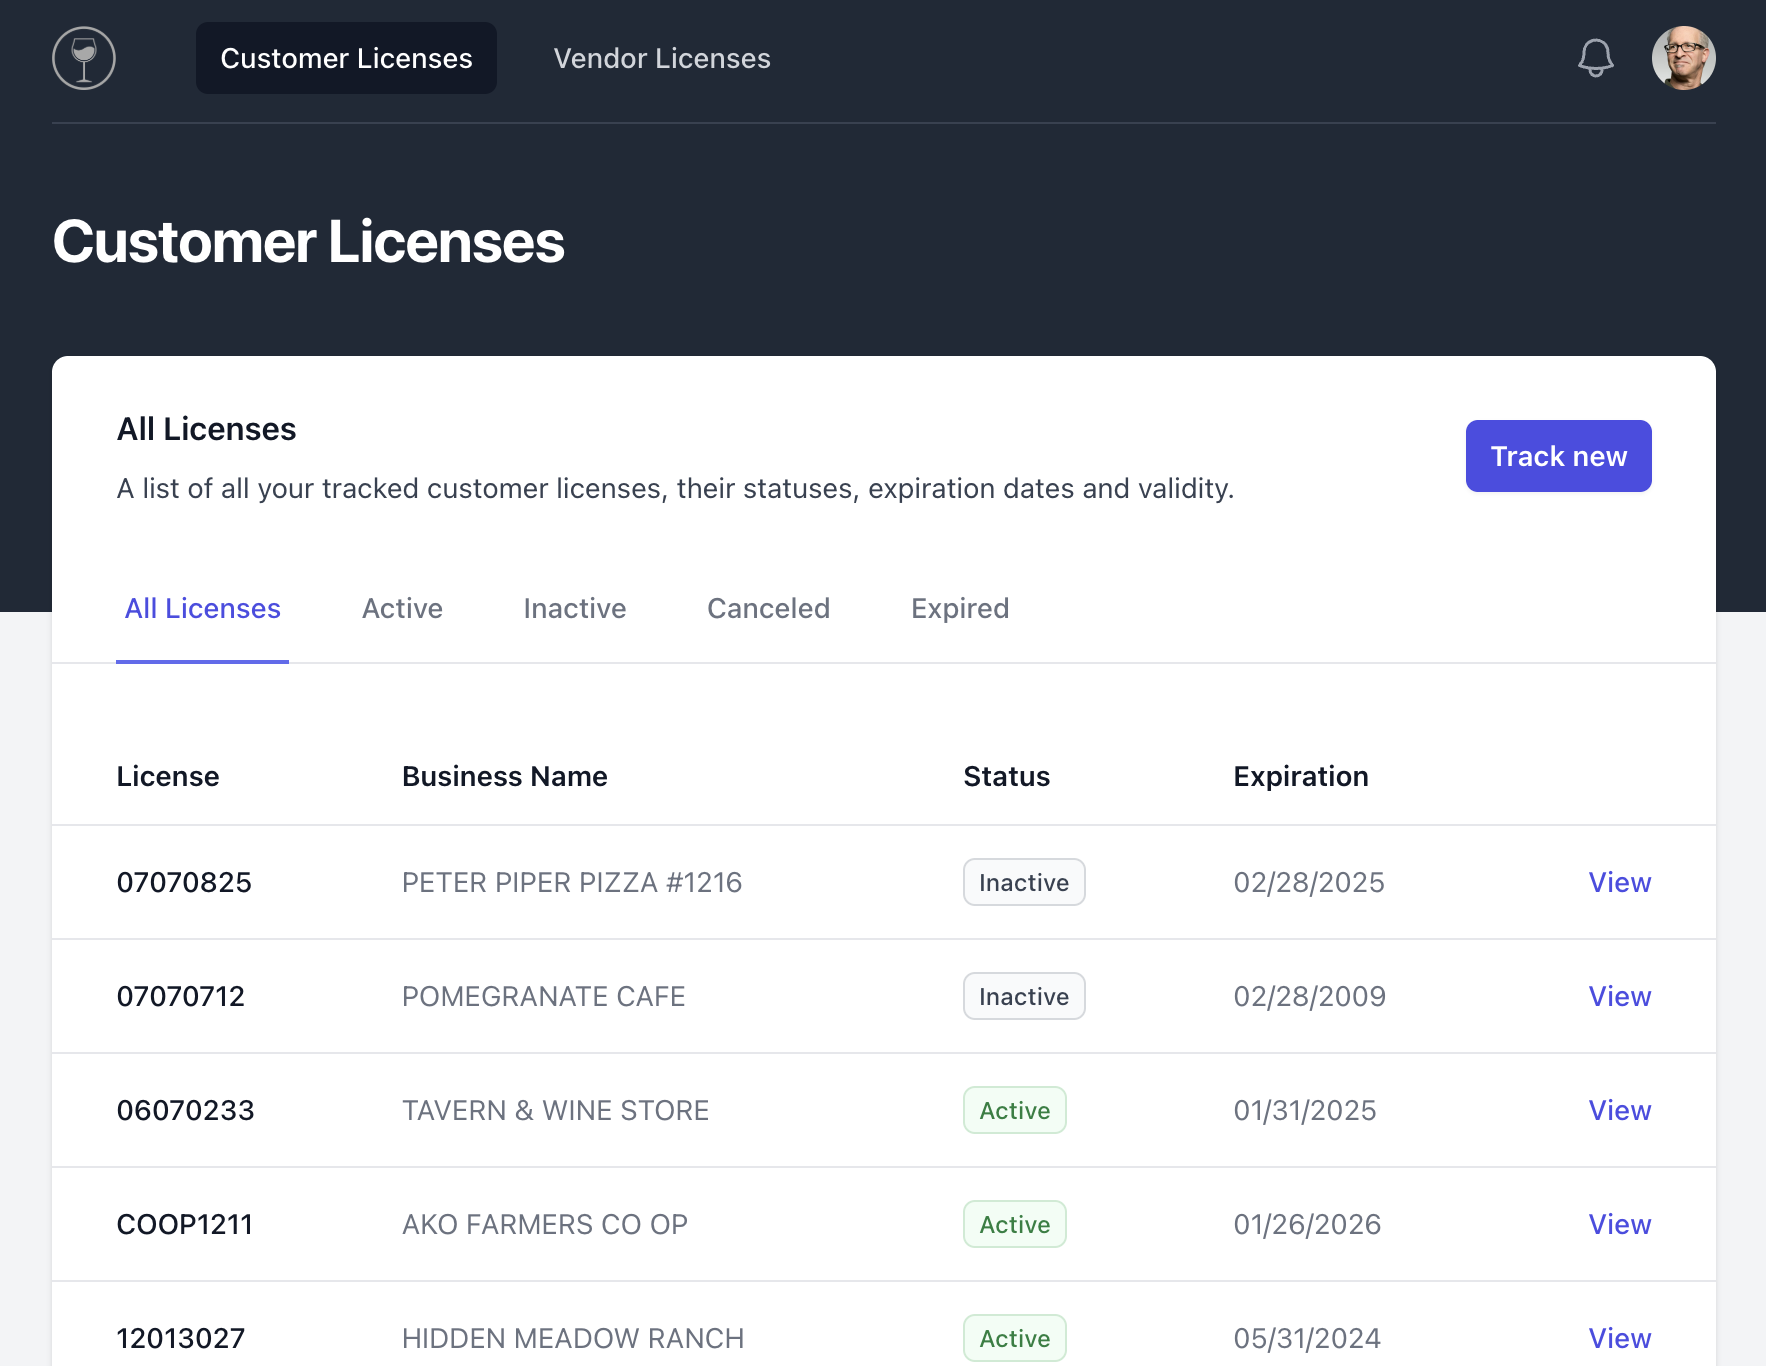Click business name TAVERN & WINE STORE
Image resolution: width=1766 pixels, height=1366 pixels.
[556, 1110]
